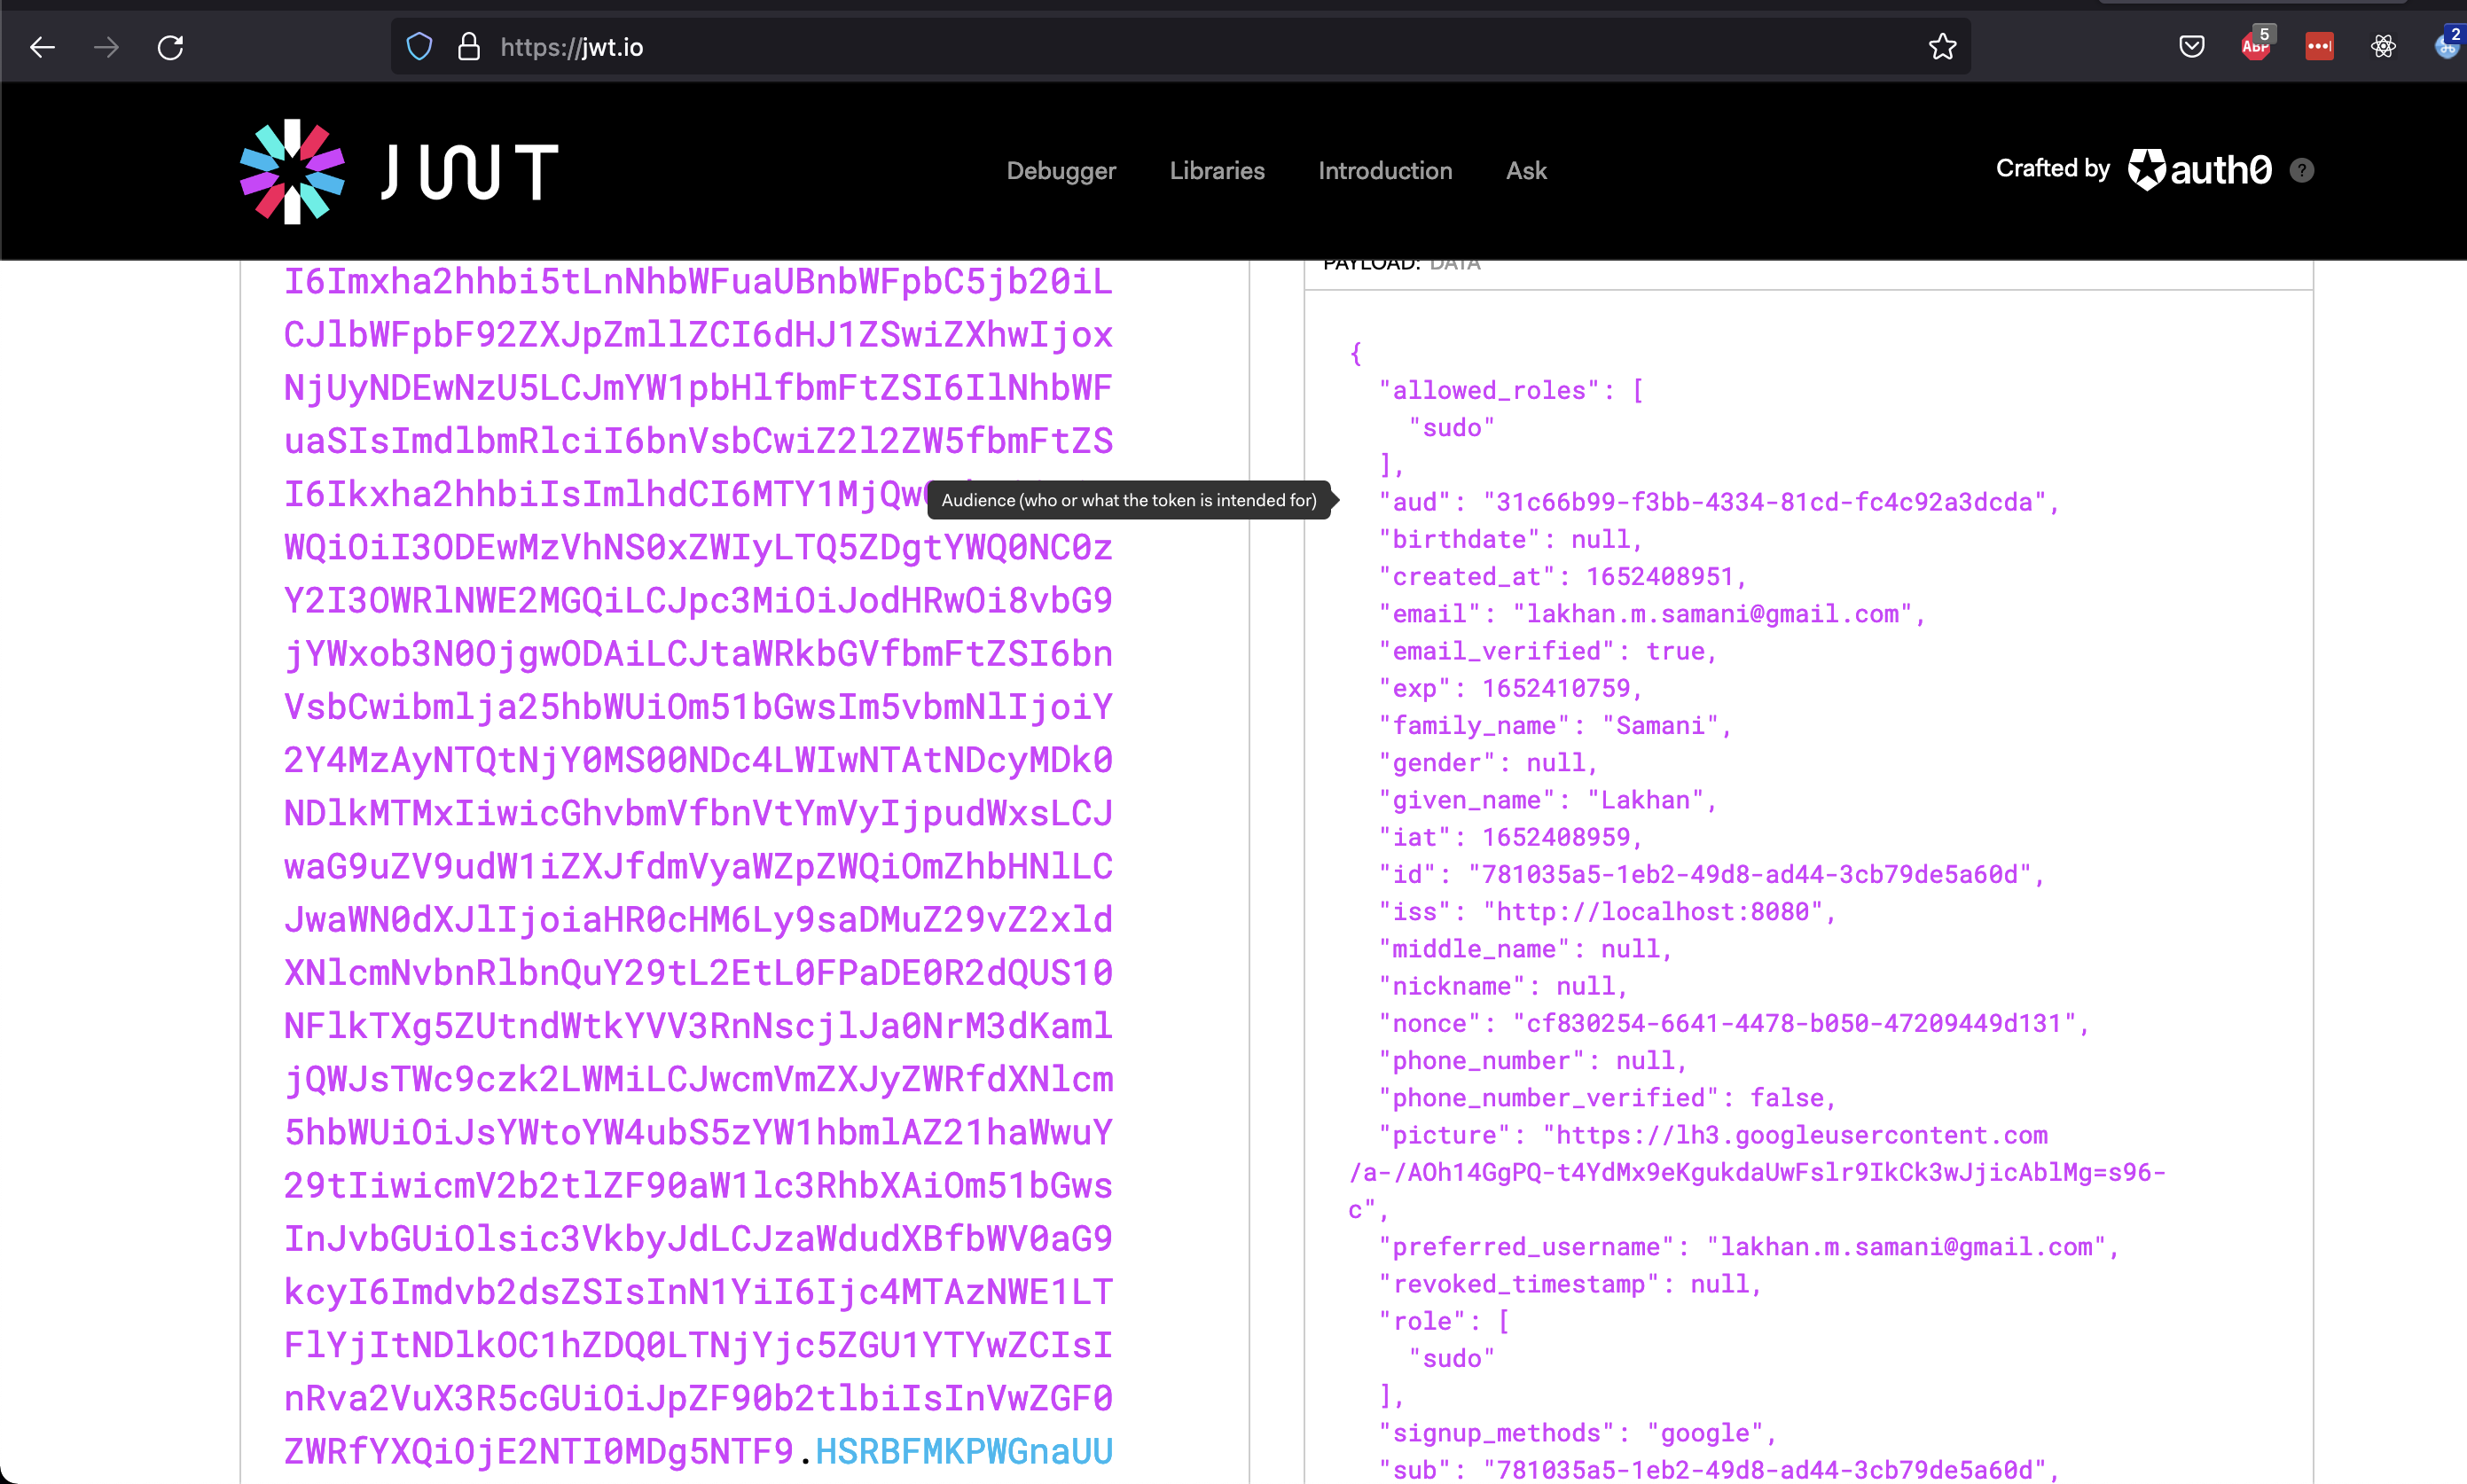Click the highlighted signature segment HSRBFMKPWGnaUU
This screenshot has height=1484, width=2467.
pyautogui.click(x=963, y=1451)
